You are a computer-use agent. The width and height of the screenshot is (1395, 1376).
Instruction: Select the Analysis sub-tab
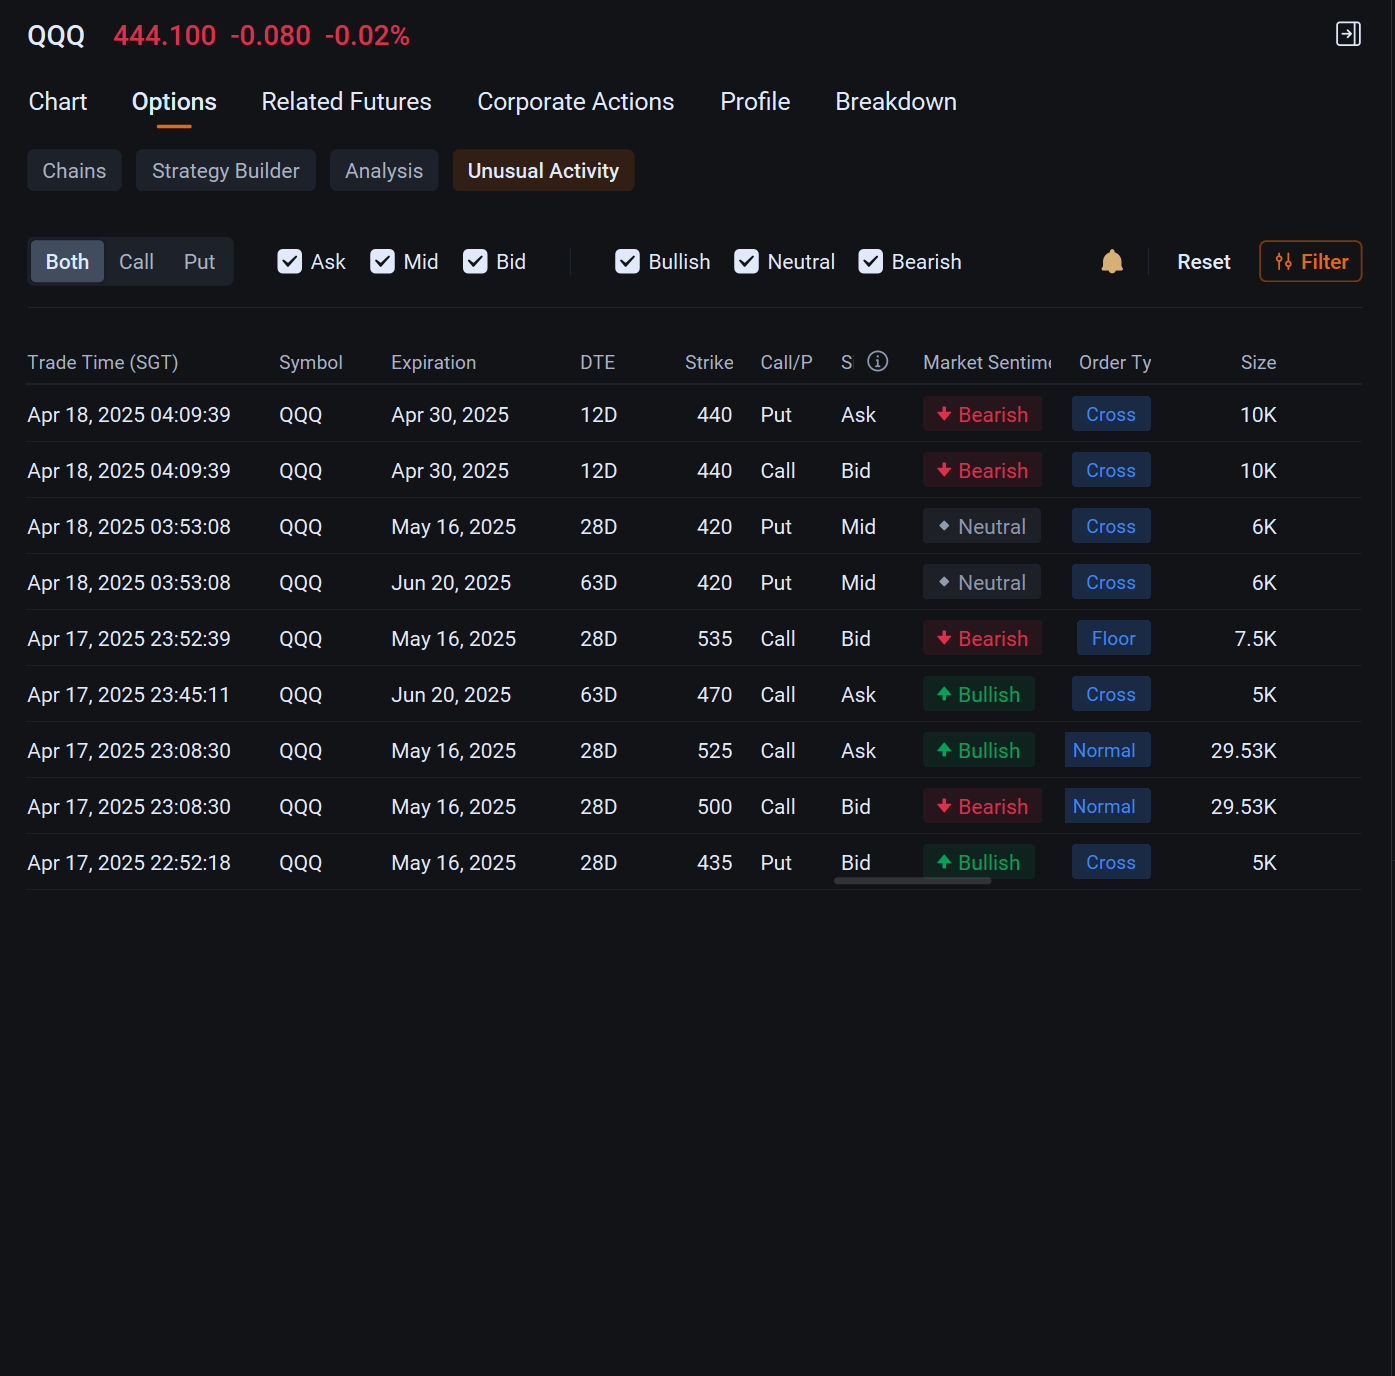point(384,171)
